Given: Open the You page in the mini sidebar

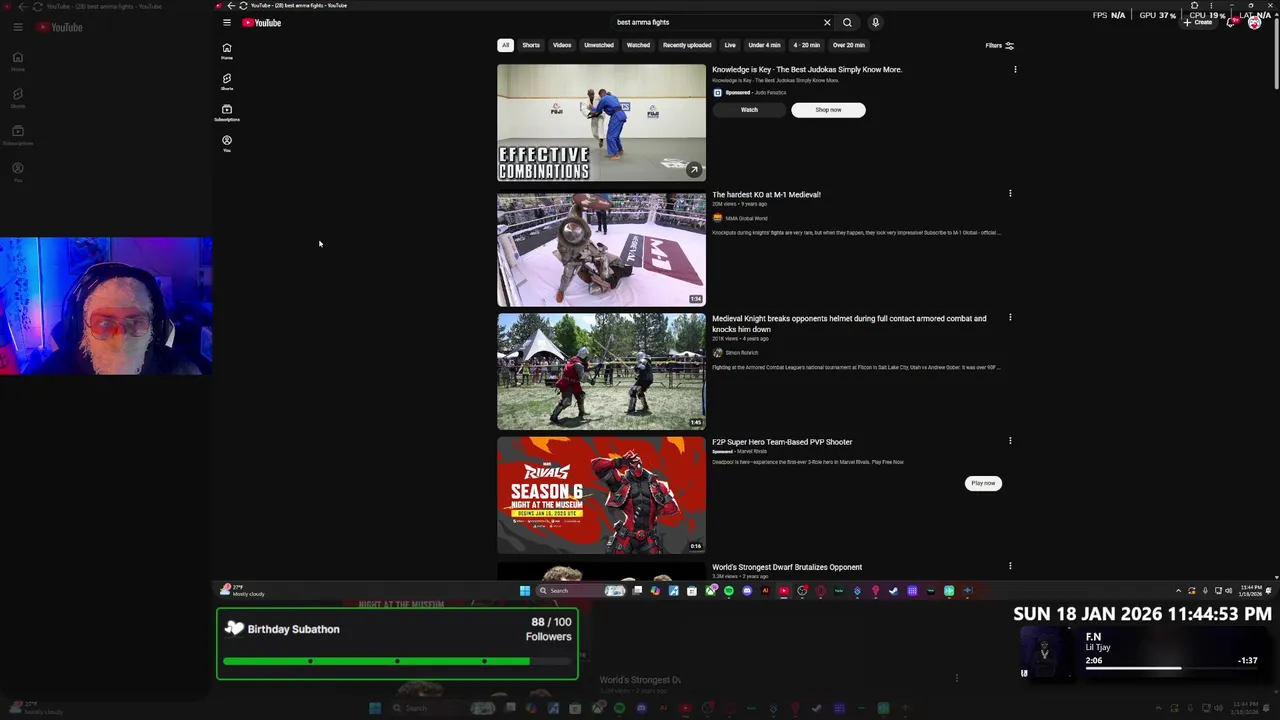Looking at the screenshot, I should 227,144.
